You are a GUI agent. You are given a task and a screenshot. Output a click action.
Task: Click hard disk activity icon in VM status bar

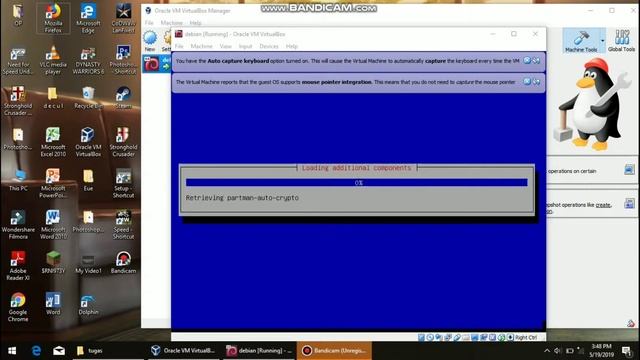pyautogui.click(x=421, y=337)
